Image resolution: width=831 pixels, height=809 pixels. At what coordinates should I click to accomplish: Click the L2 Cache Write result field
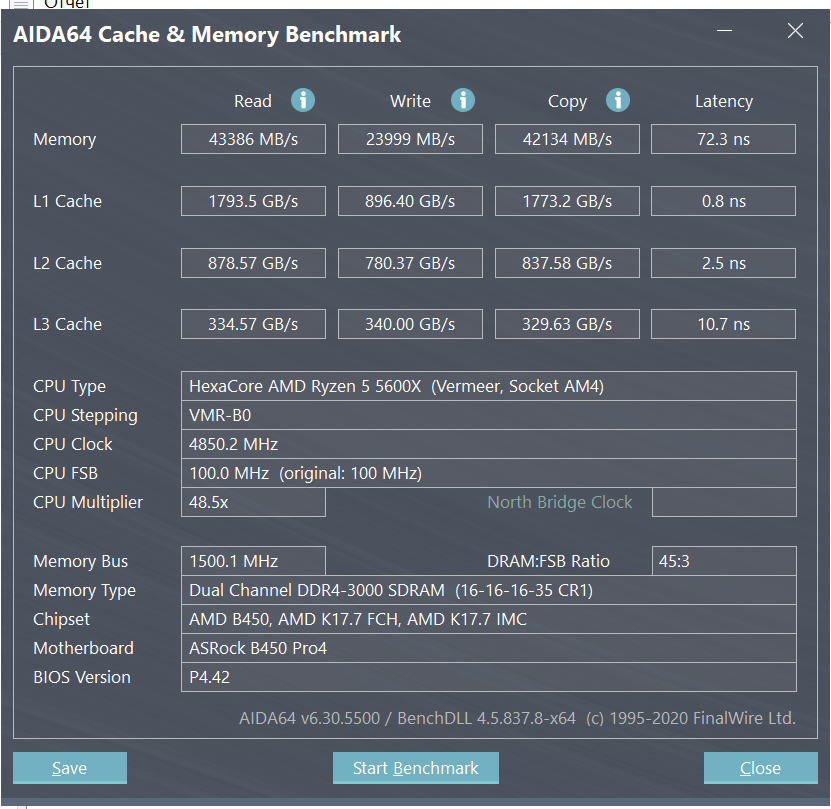pos(410,263)
